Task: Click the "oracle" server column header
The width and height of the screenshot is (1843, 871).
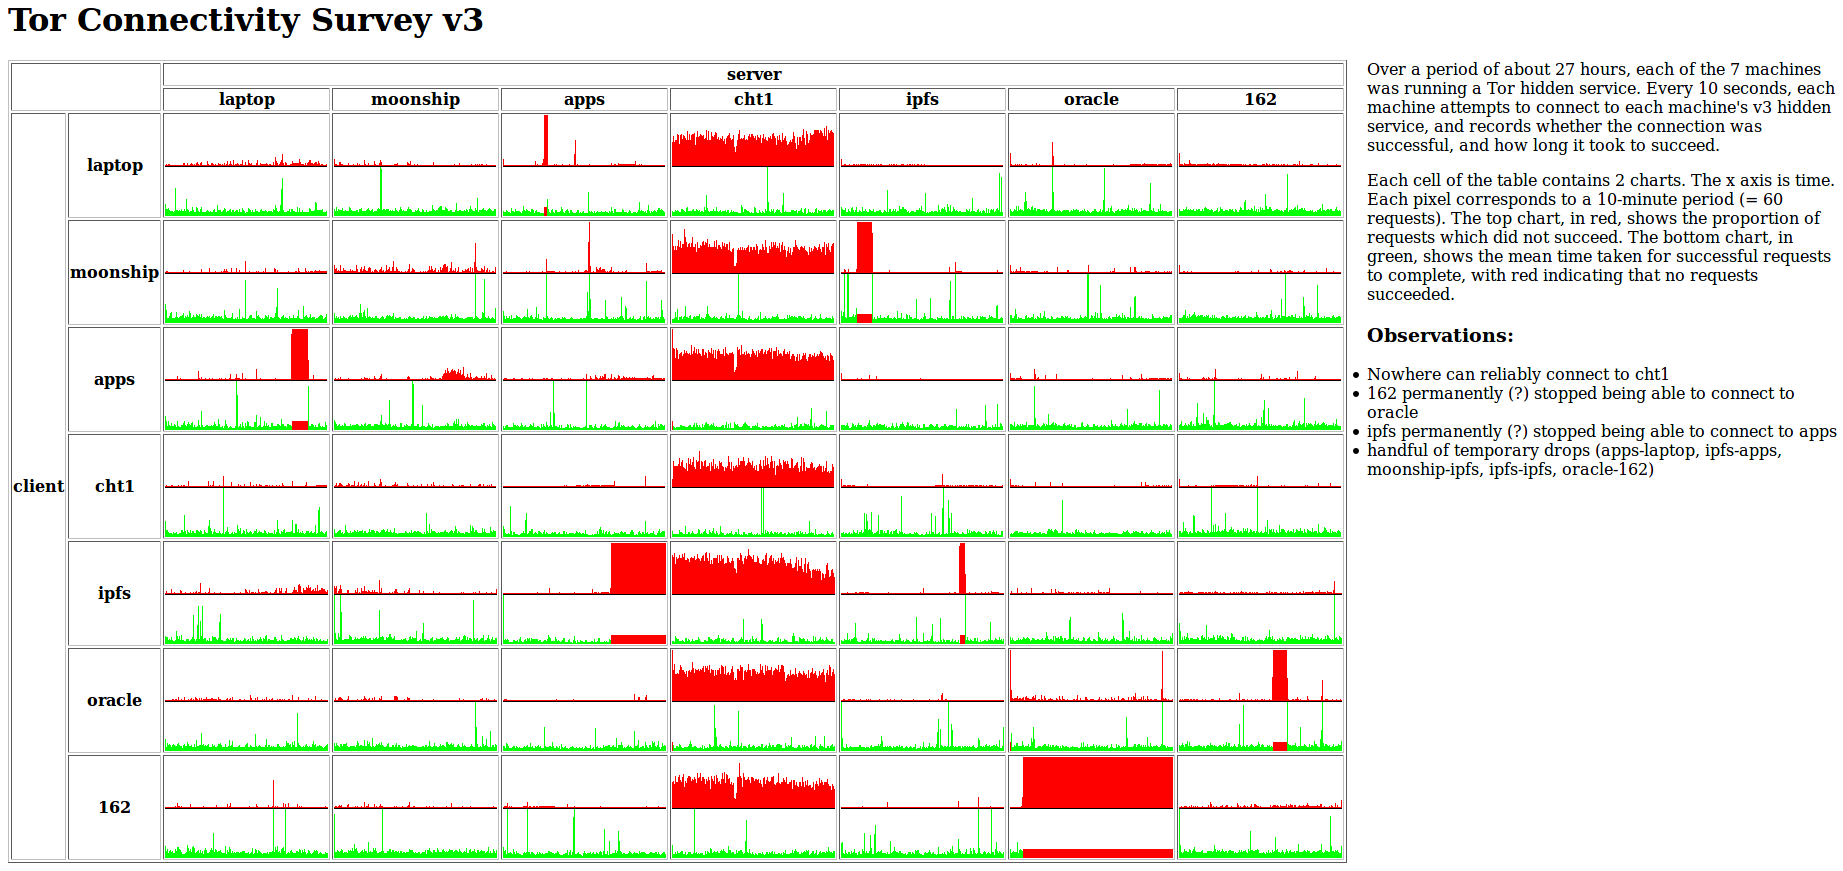Action: [1091, 99]
